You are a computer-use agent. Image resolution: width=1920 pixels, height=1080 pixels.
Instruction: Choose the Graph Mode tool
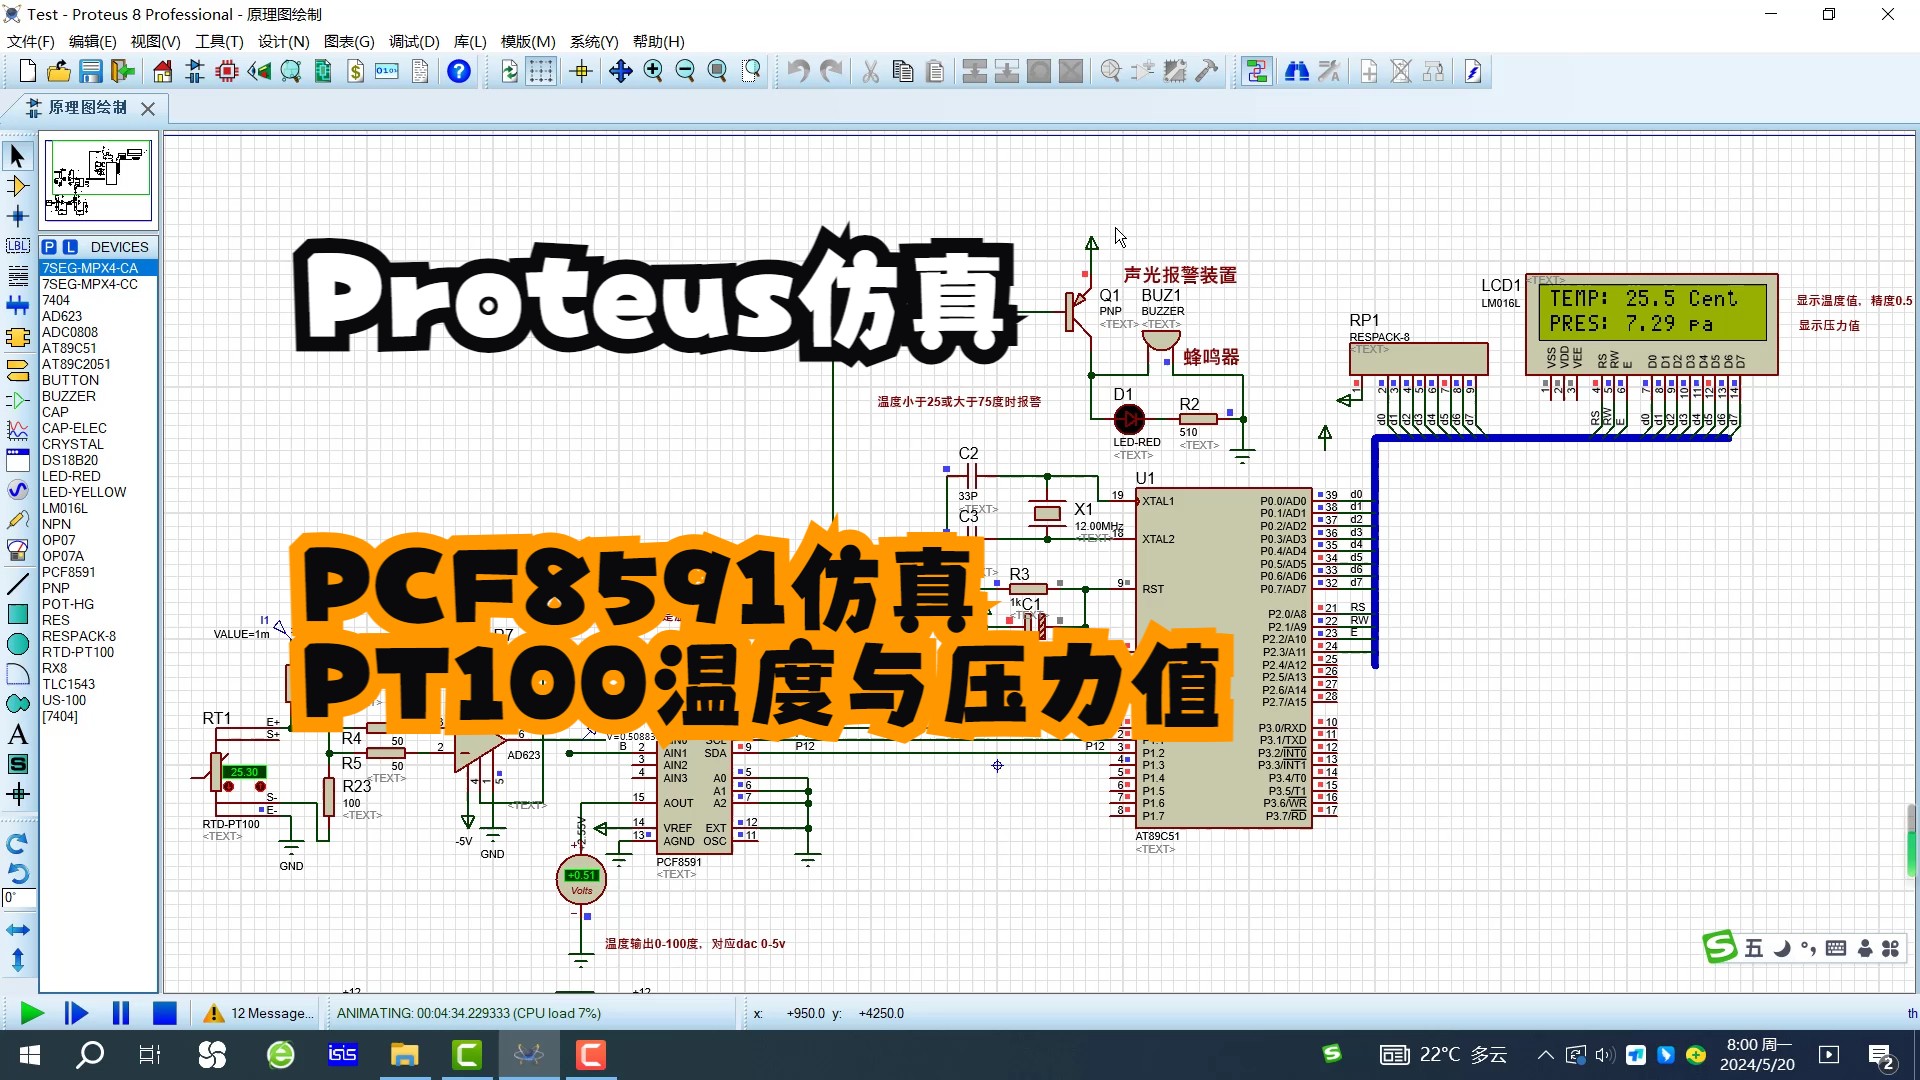coord(17,428)
